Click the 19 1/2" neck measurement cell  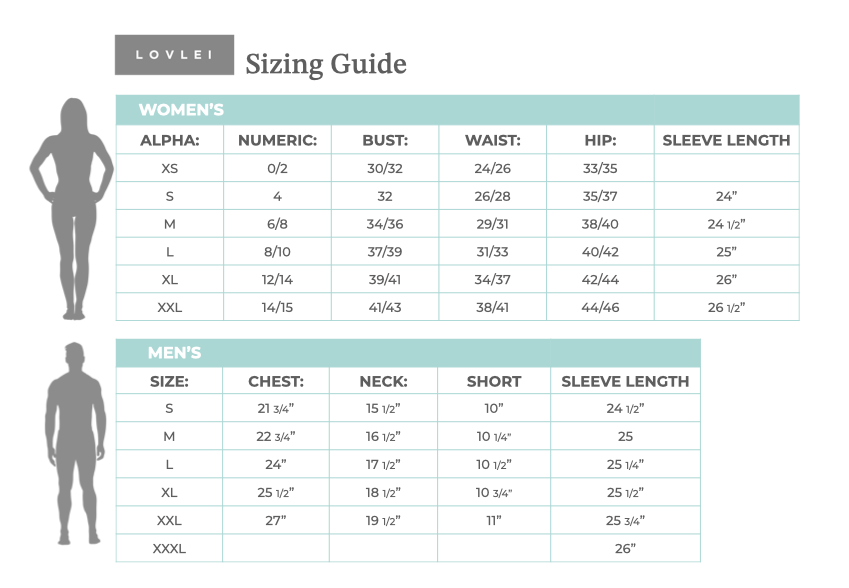384,520
